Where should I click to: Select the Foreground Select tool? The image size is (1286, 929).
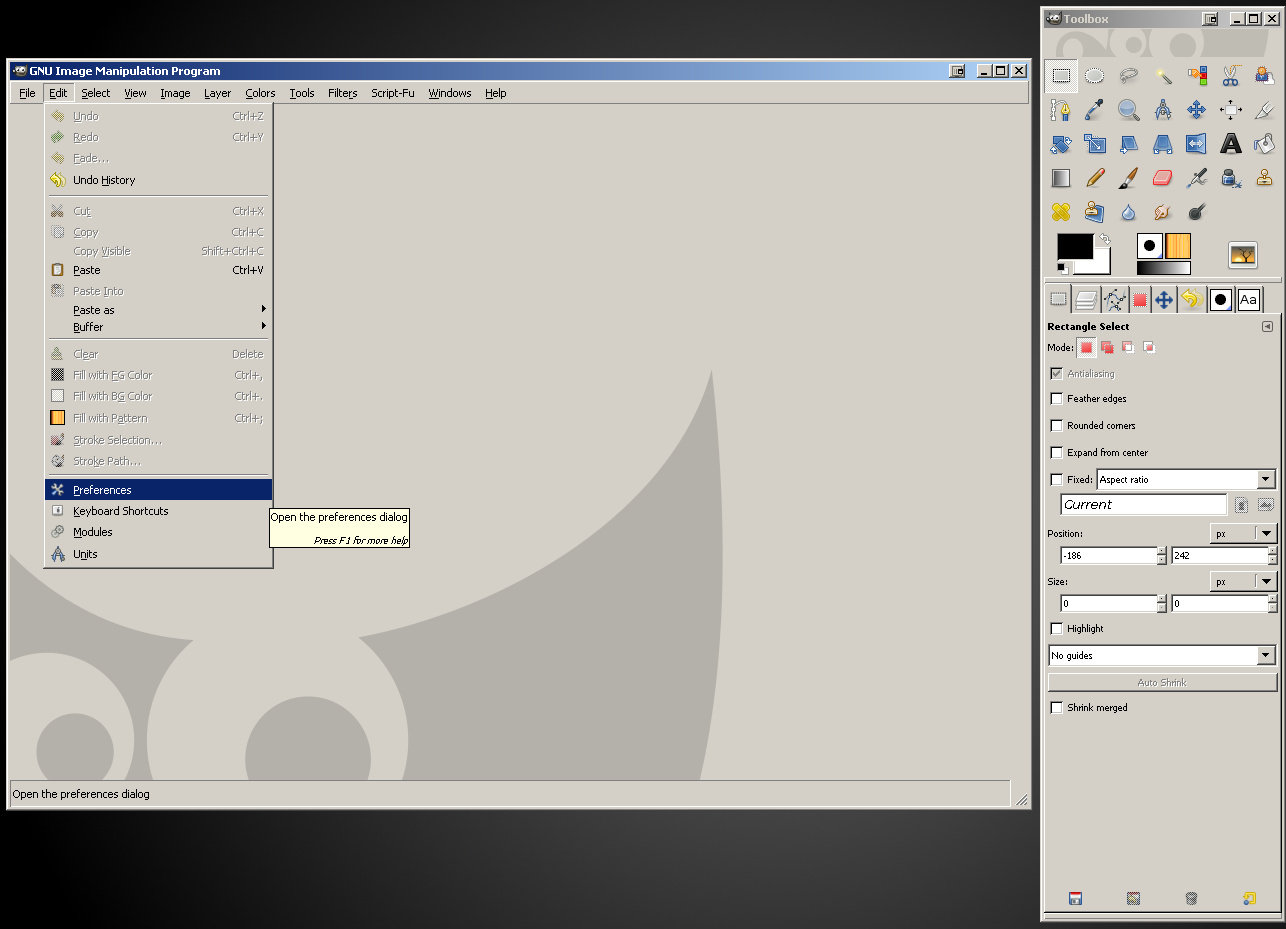[1265, 76]
